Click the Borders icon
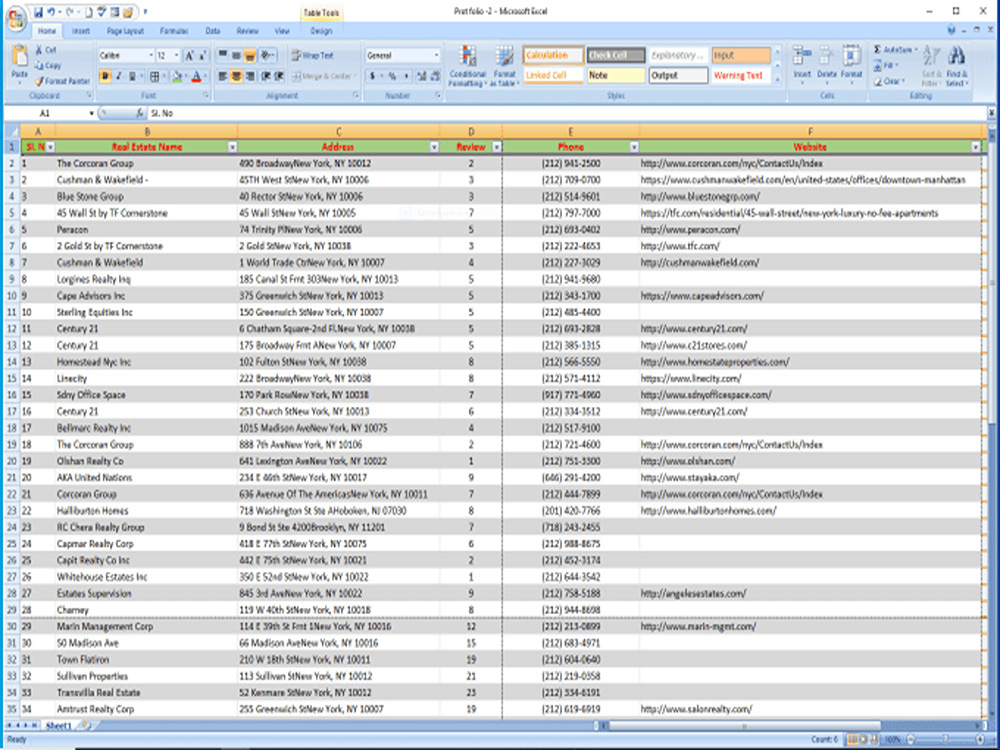The width and height of the screenshot is (1000, 750). pyautogui.click(x=154, y=77)
